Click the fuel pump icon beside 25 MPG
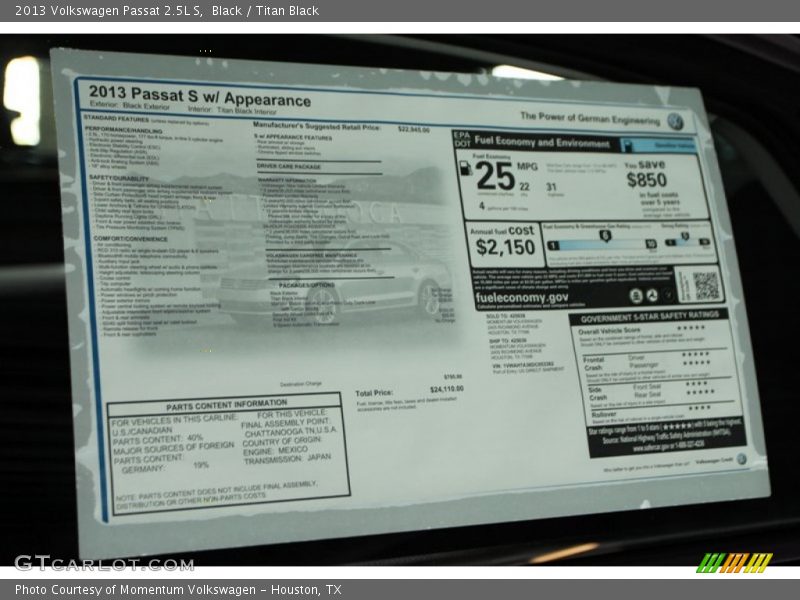 [464, 170]
